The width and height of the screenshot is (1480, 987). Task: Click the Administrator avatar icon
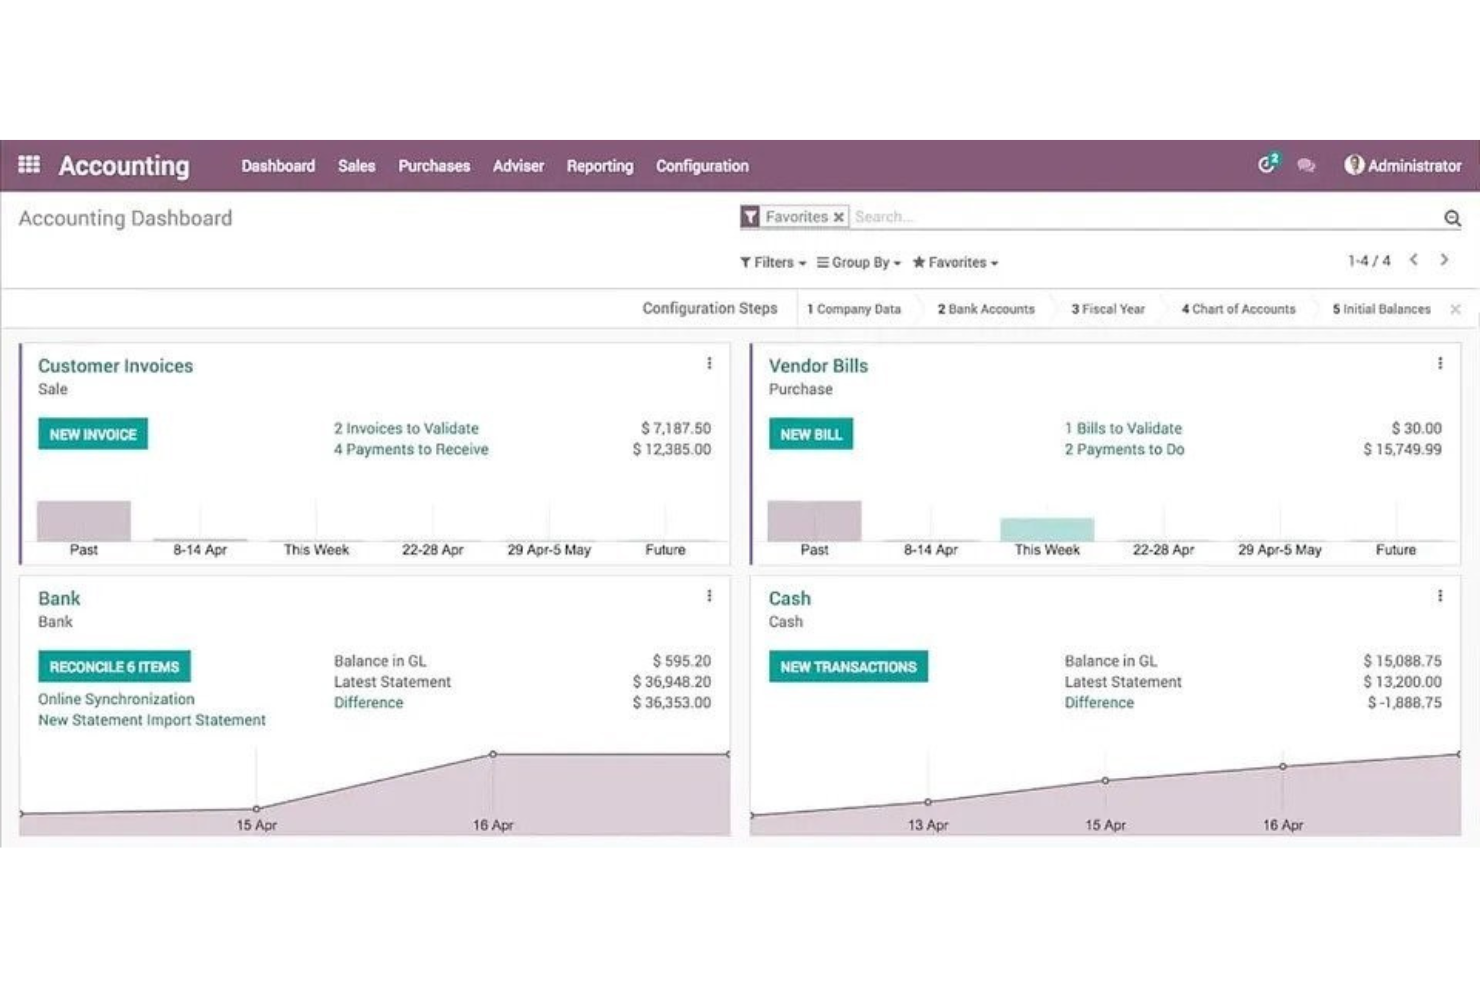point(1355,165)
